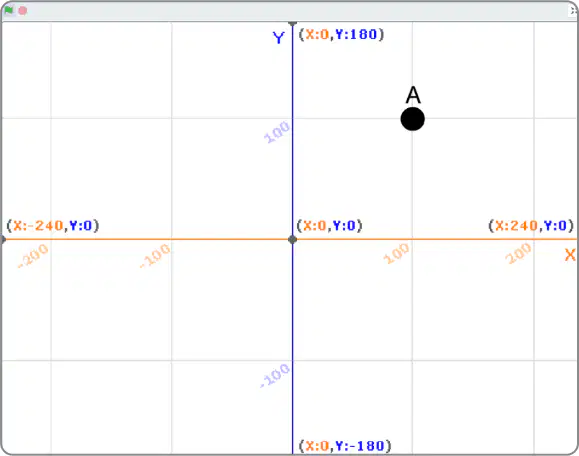Click the -200 tick label on X axis
This screenshot has width=579, height=456.
tap(33, 256)
